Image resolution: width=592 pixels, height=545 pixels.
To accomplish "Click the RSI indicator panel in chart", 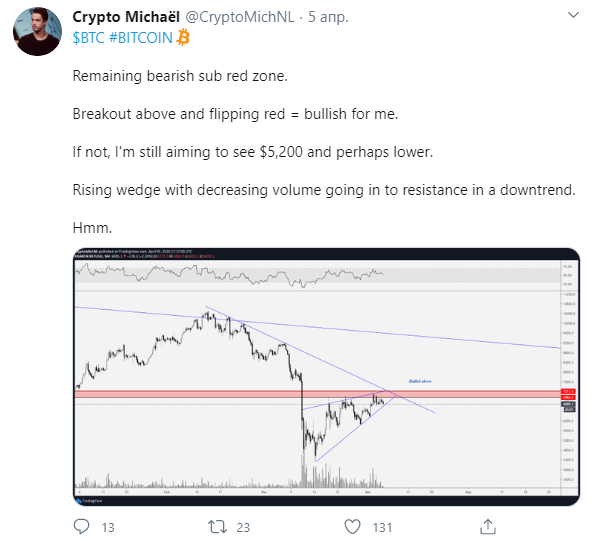I will coord(317,276).
